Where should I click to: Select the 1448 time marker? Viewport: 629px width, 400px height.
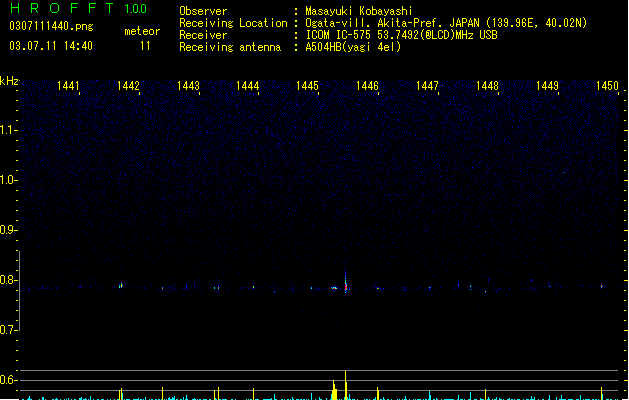tap(487, 86)
